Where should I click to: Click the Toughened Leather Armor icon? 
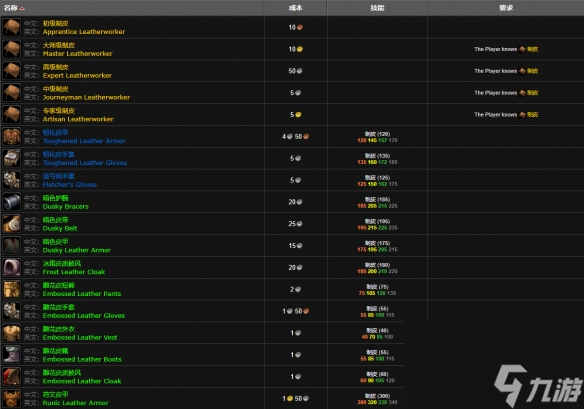(12, 136)
